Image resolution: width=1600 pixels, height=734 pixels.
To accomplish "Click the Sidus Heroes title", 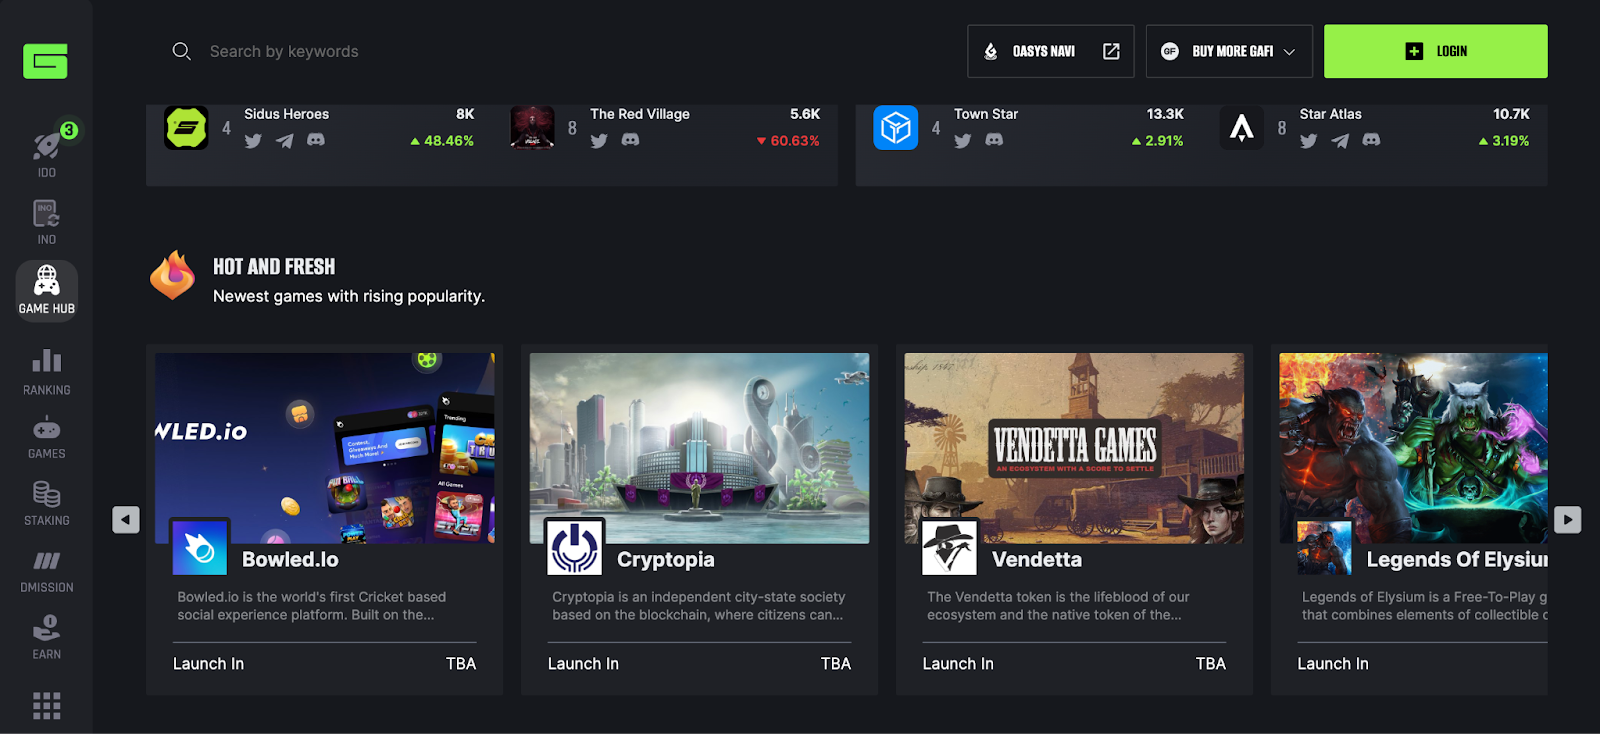I will tap(286, 114).
